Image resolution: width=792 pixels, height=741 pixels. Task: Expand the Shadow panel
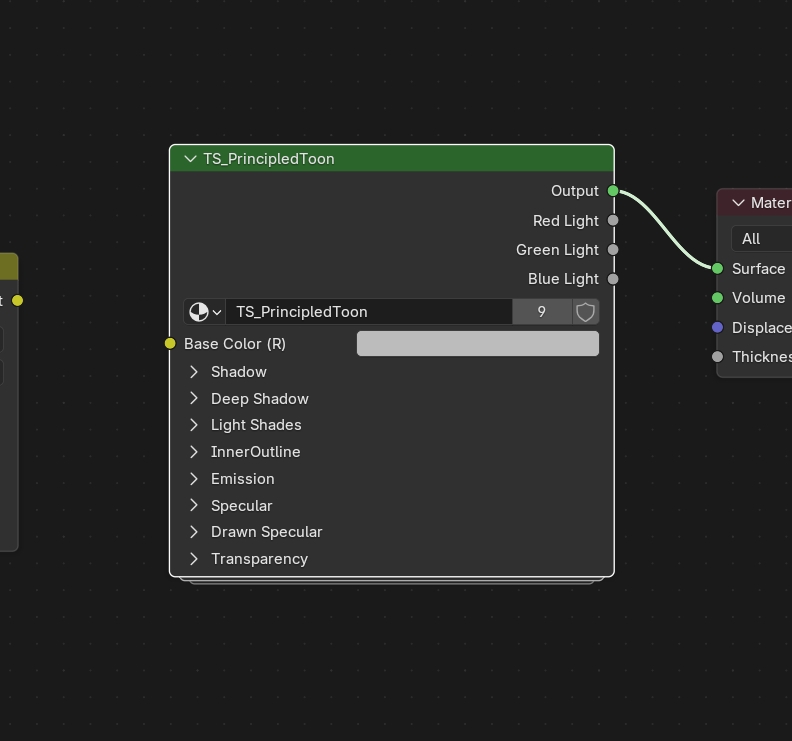(x=194, y=371)
